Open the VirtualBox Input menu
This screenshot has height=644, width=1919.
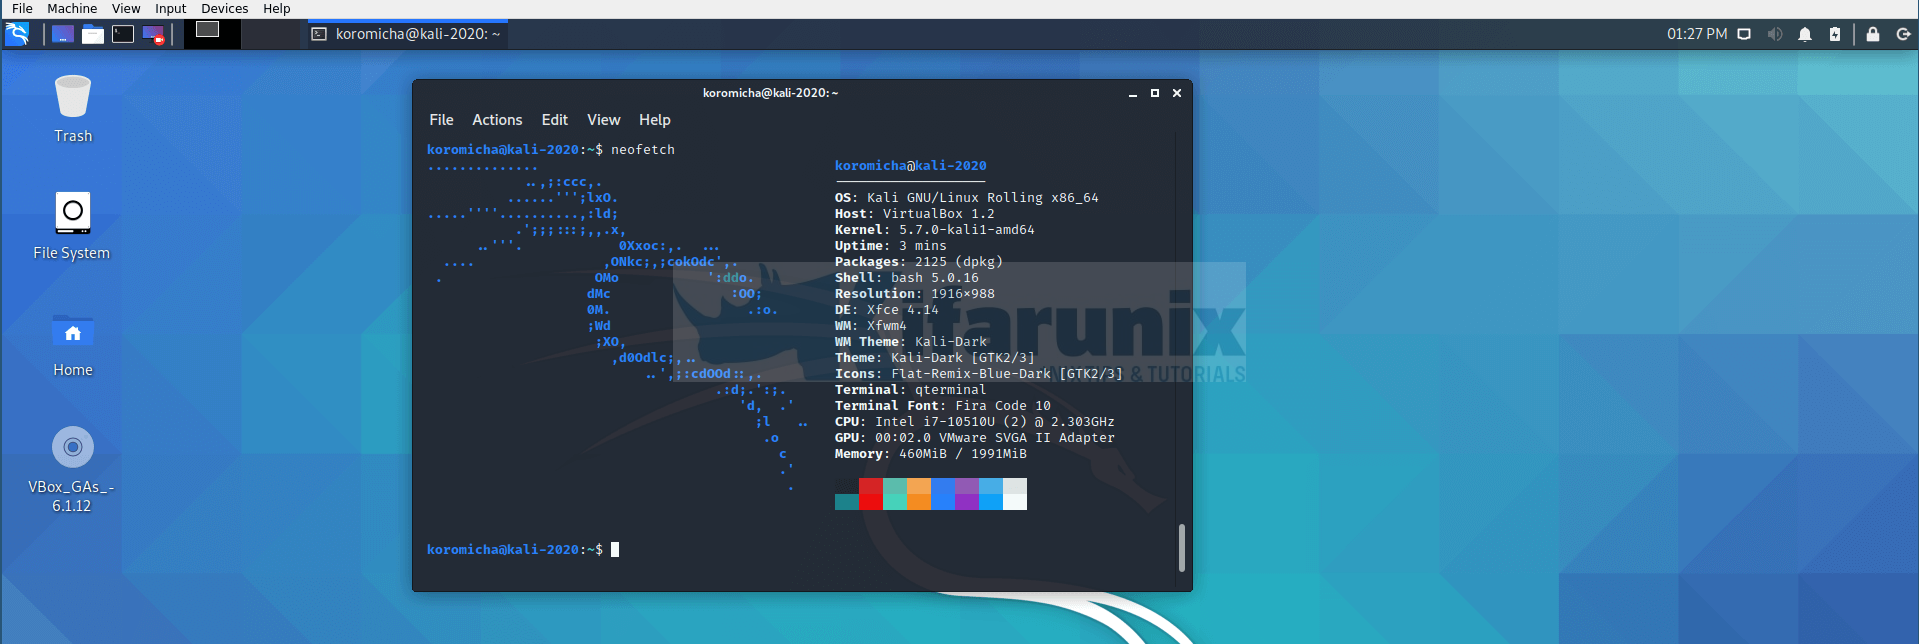pyautogui.click(x=171, y=8)
